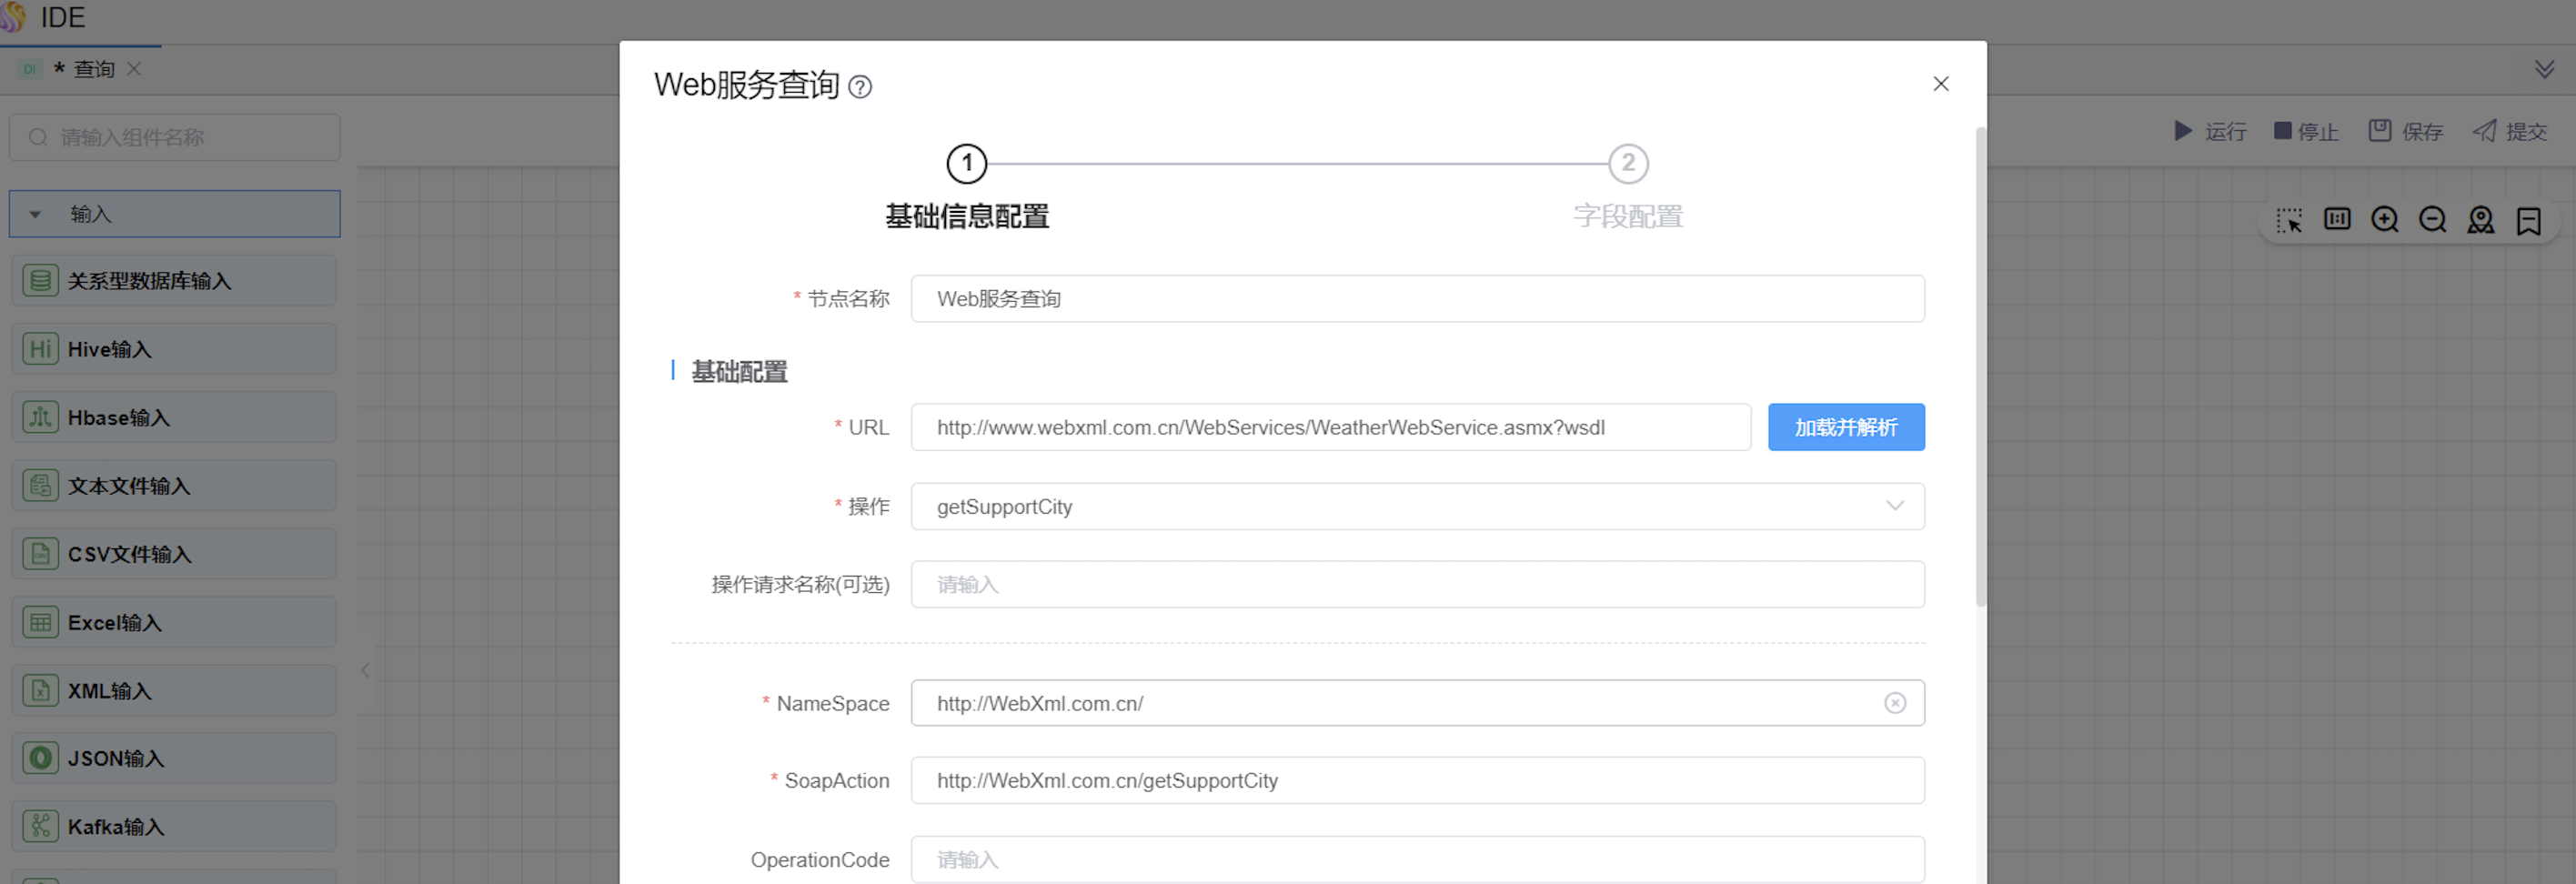The height and width of the screenshot is (884, 2576).
Task: Select the Excel输入 component
Action: [x=175, y=622]
